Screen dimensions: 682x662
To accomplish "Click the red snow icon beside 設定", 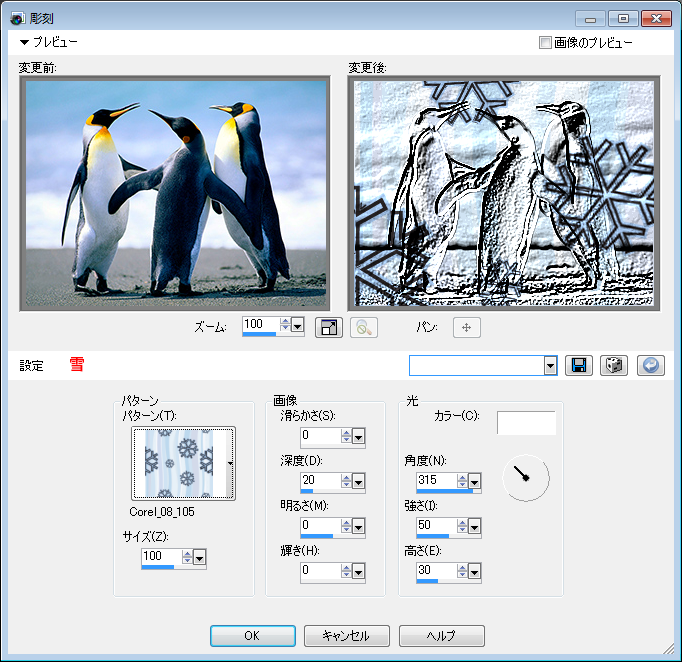I will click(77, 365).
